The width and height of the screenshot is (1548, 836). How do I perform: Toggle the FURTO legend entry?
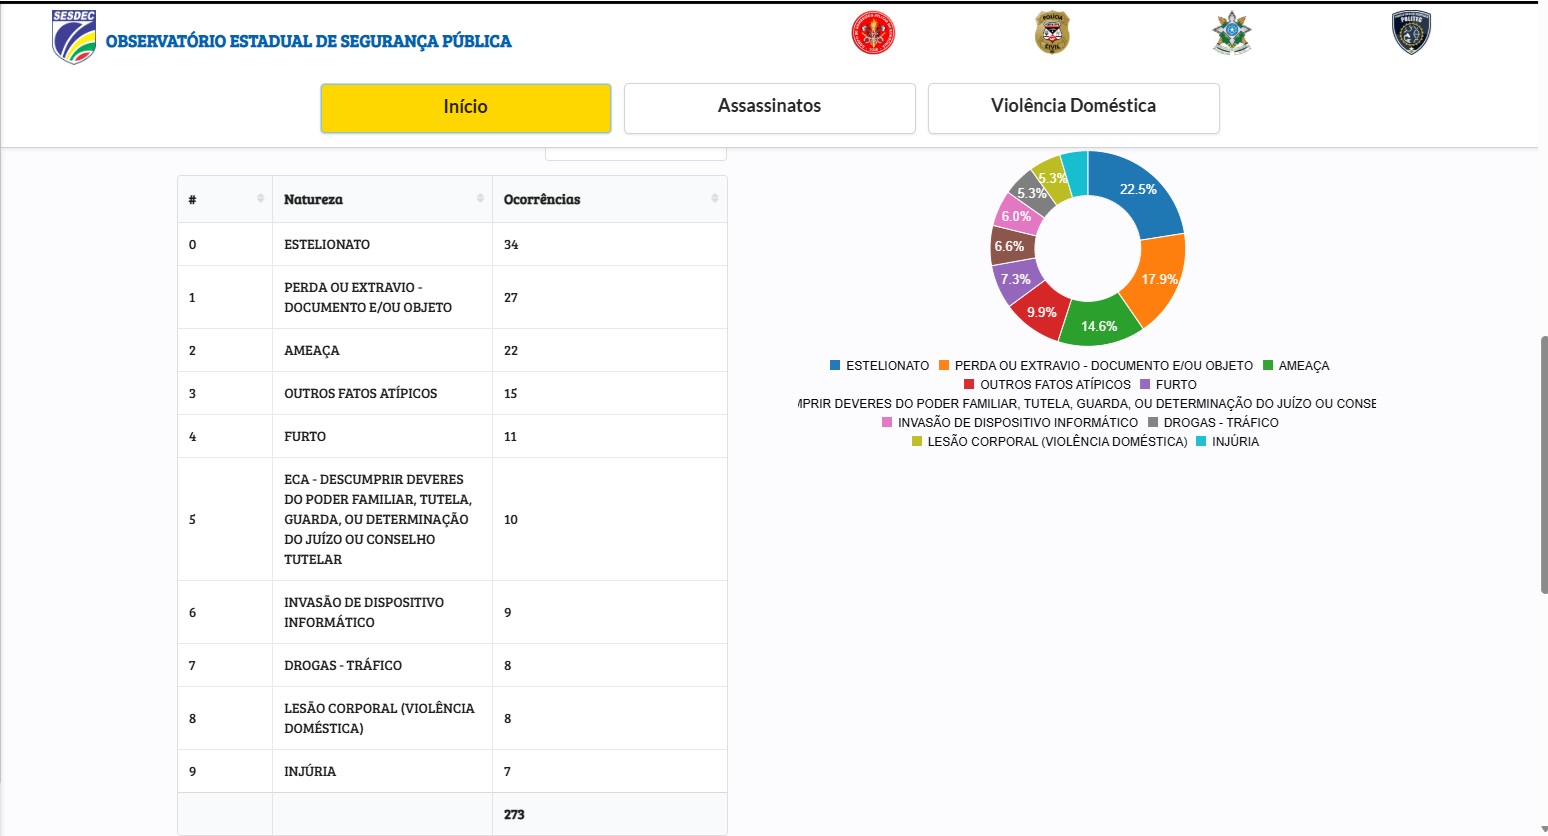[1168, 385]
